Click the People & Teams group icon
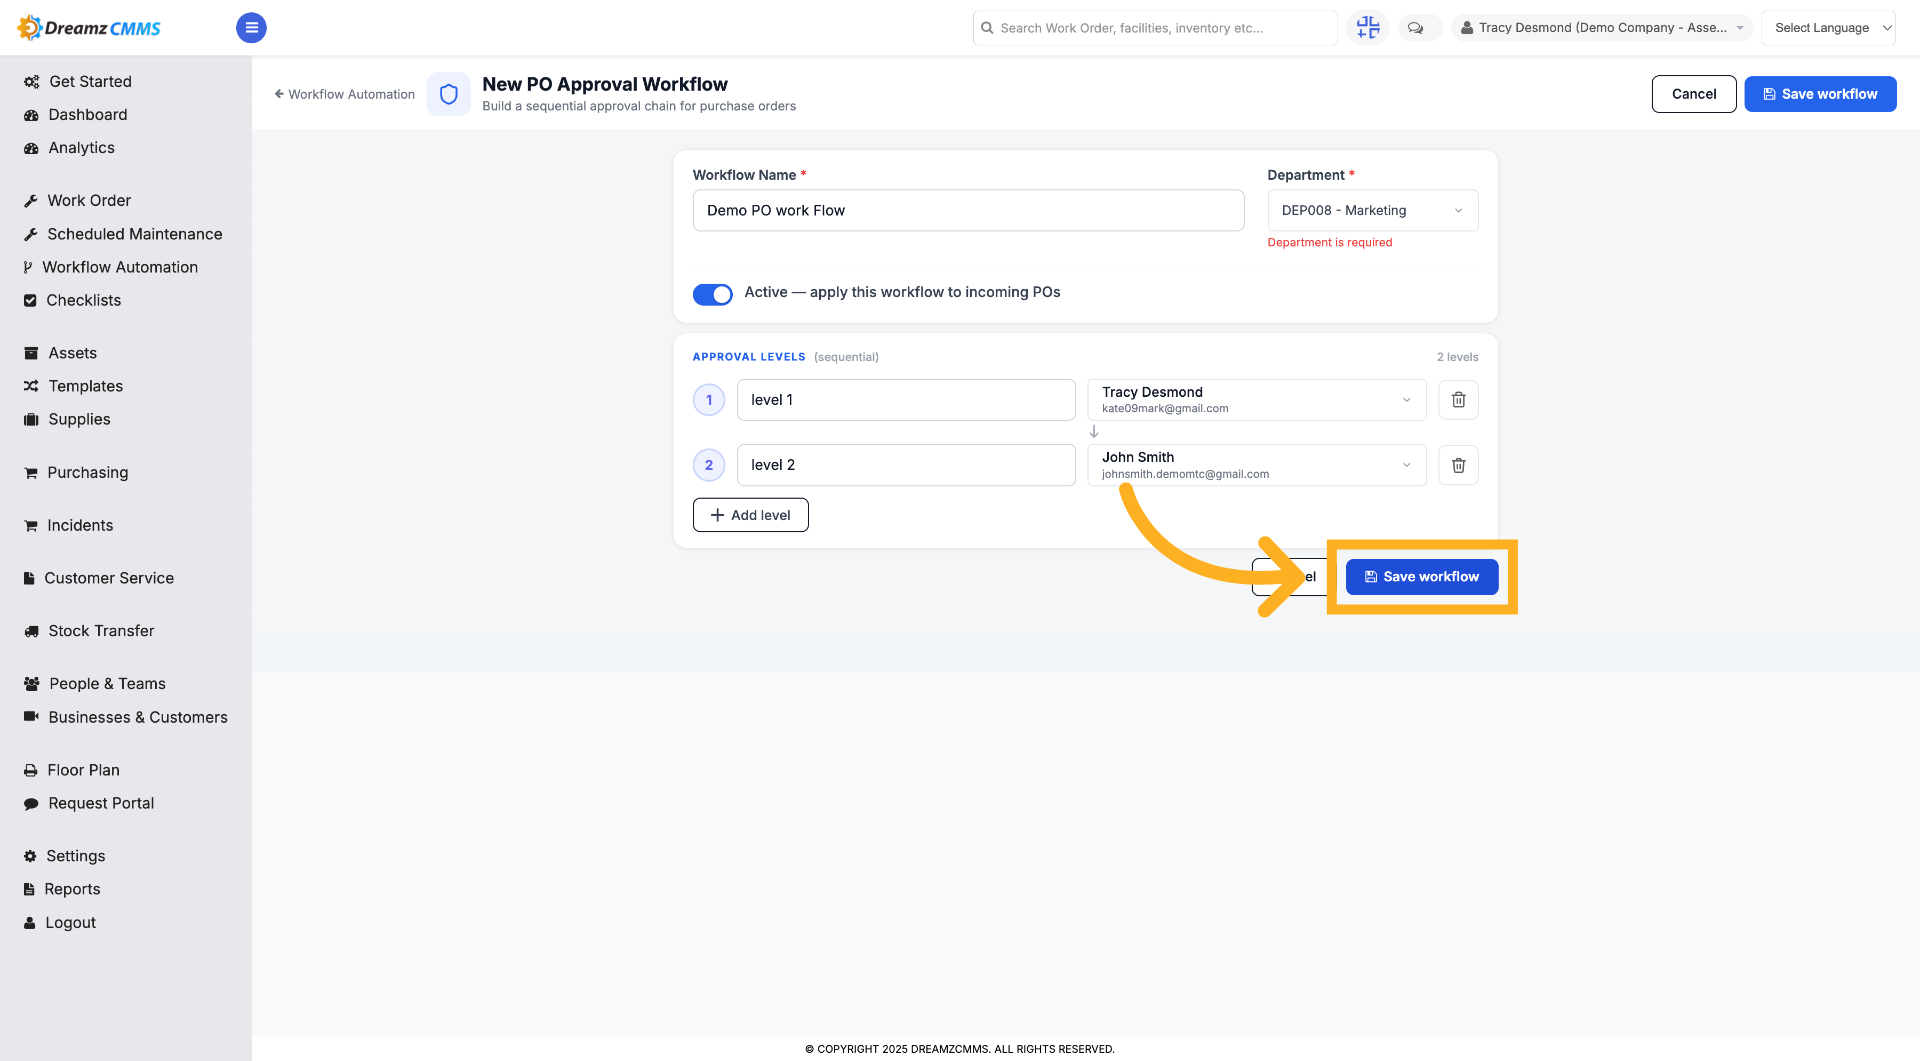 coord(31,684)
